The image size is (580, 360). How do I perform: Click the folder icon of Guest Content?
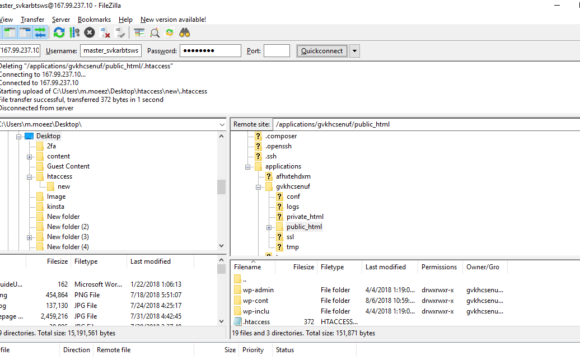[x=40, y=166]
